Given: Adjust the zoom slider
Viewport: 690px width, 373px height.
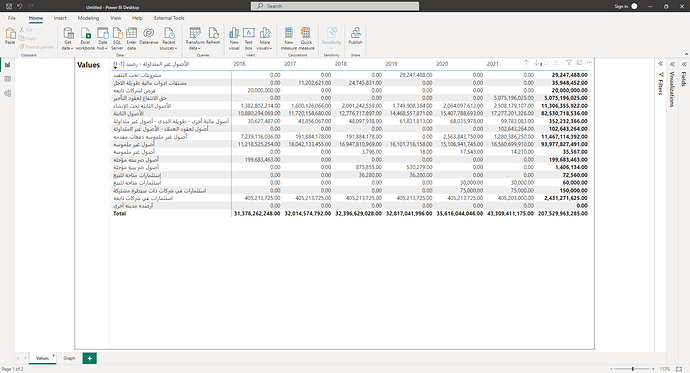Looking at the screenshot, I should pos(633,369).
